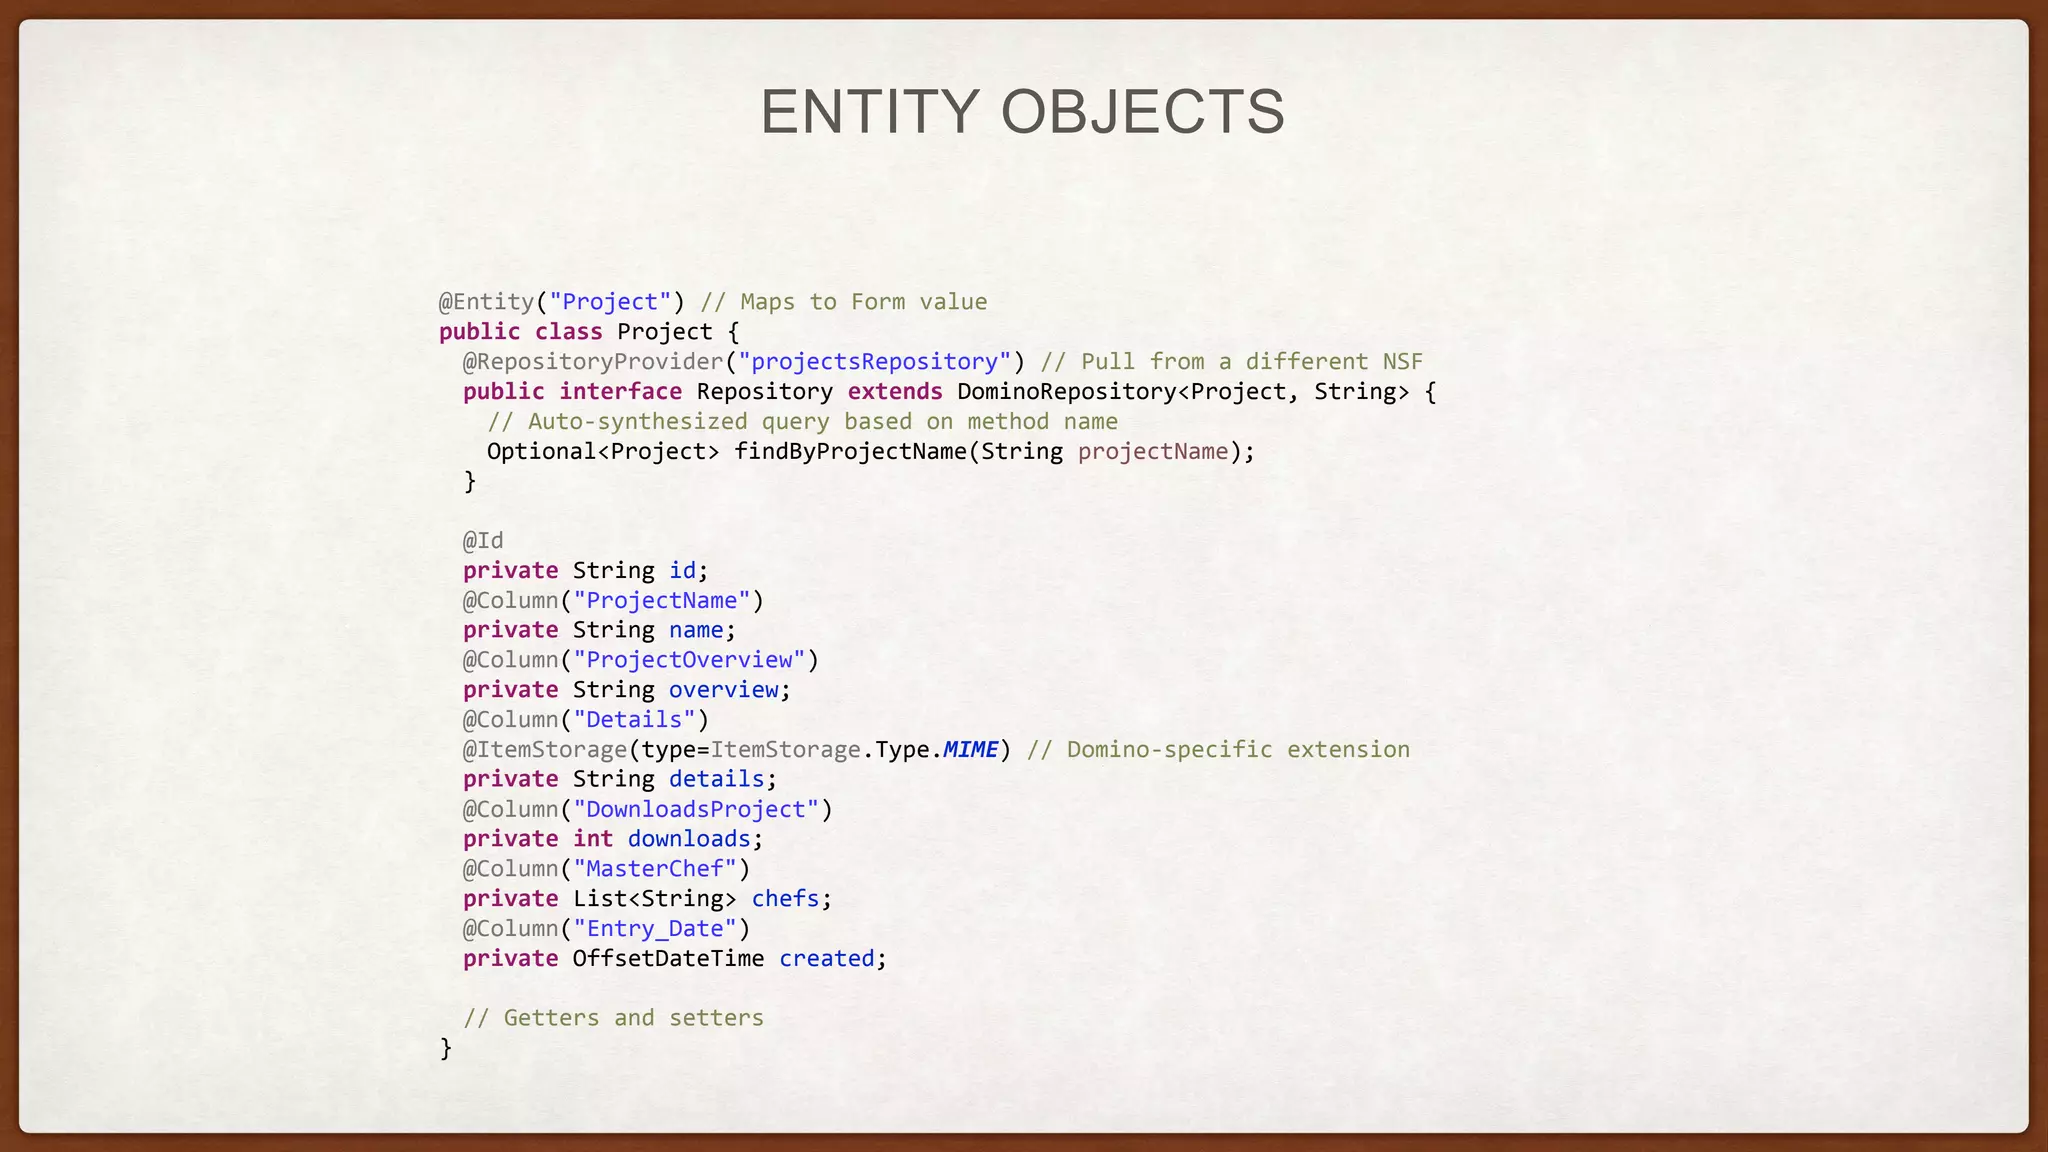Click the @Column("Details") annotation
Screen dimensions: 2048x1152
[x=586, y=720]
